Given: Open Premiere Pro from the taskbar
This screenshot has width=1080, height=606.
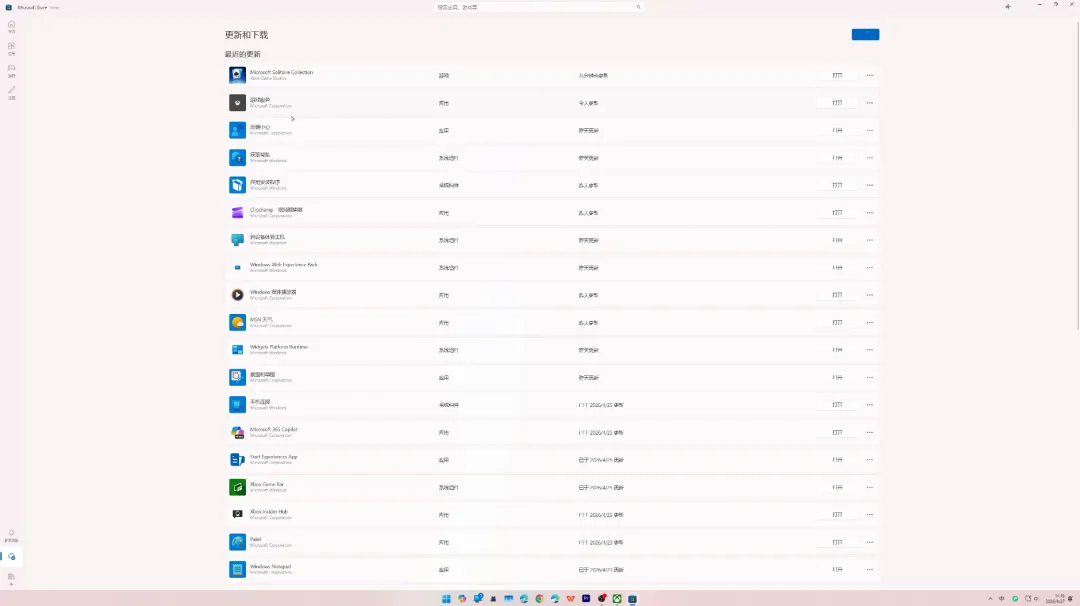Looking at the screenshot, I should 586,598.
